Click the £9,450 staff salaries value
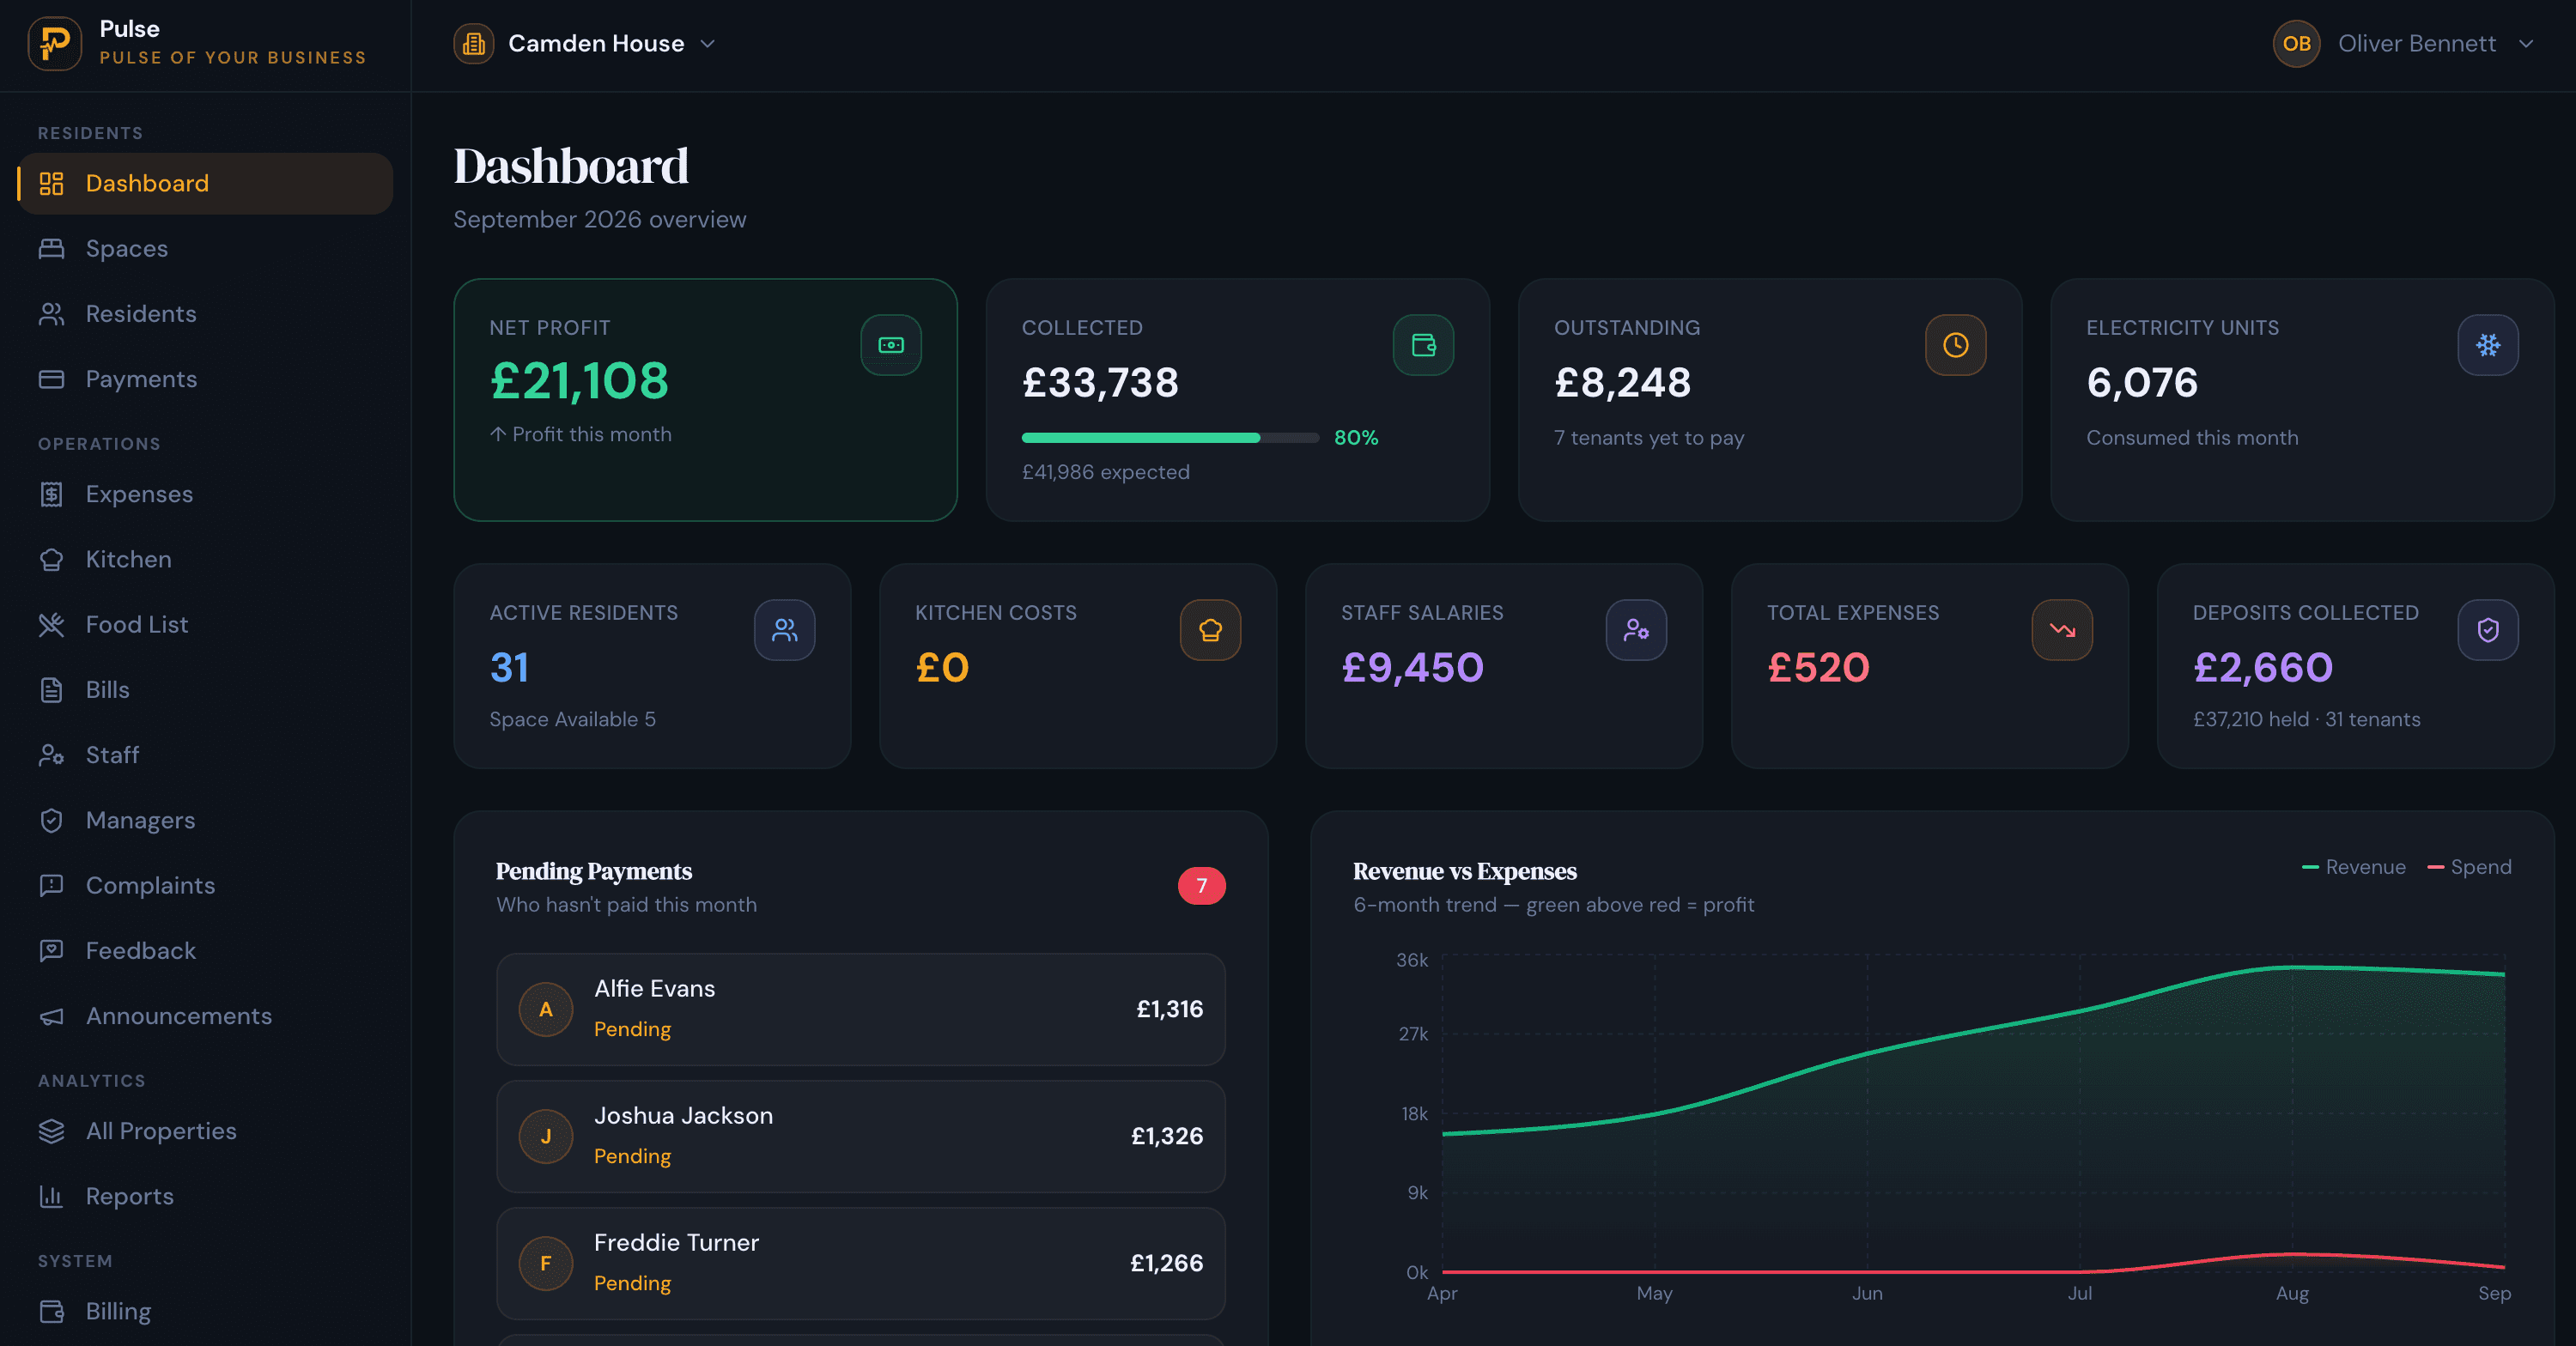 pos(1412,668)
